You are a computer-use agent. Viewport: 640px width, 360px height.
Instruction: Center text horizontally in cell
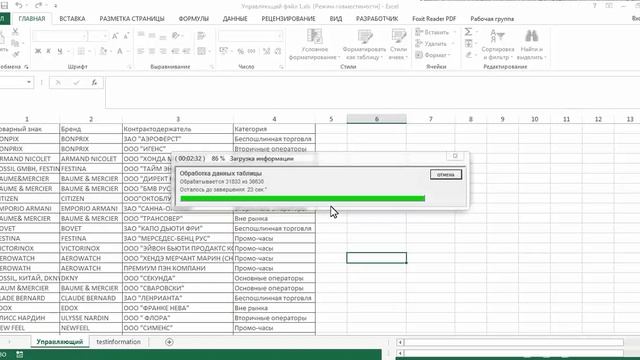pyautogui.click(x=152, y=51)
